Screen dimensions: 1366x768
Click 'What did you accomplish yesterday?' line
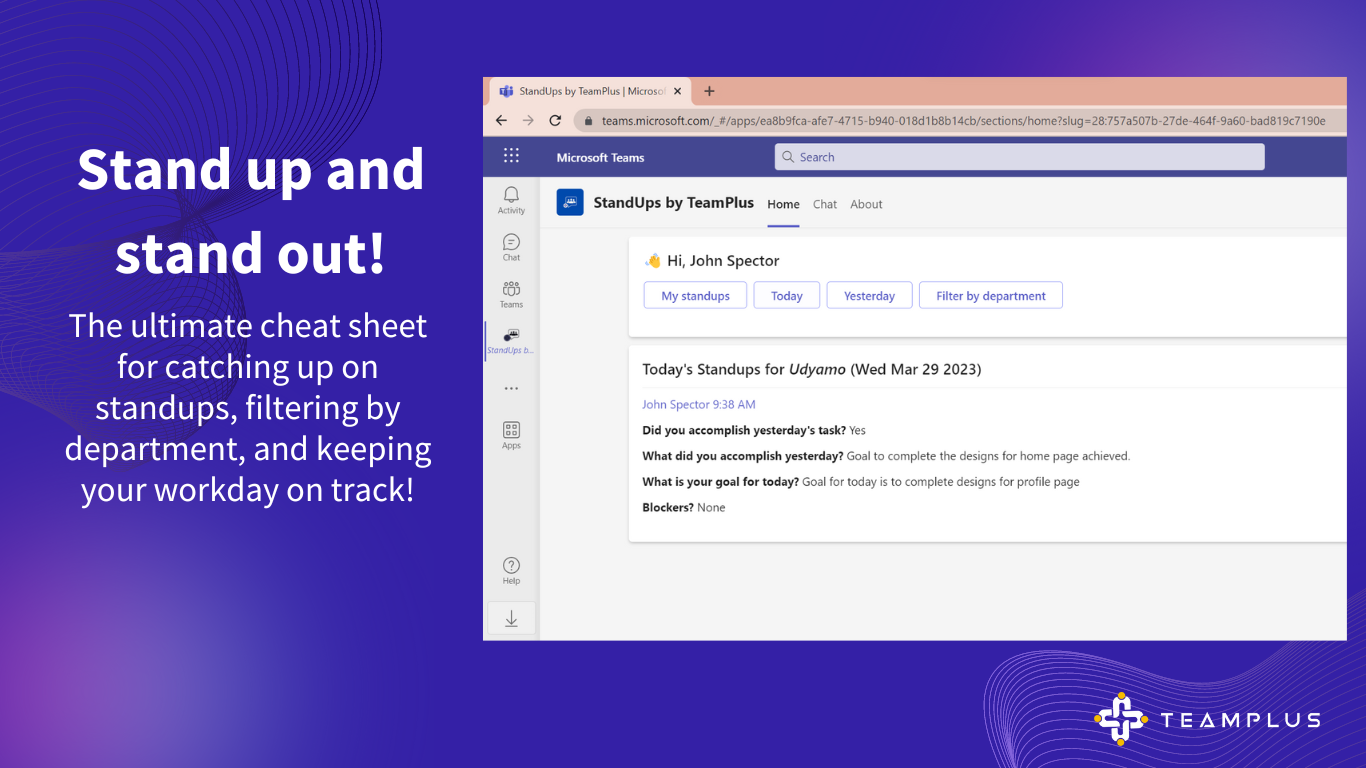click(886, 456)
